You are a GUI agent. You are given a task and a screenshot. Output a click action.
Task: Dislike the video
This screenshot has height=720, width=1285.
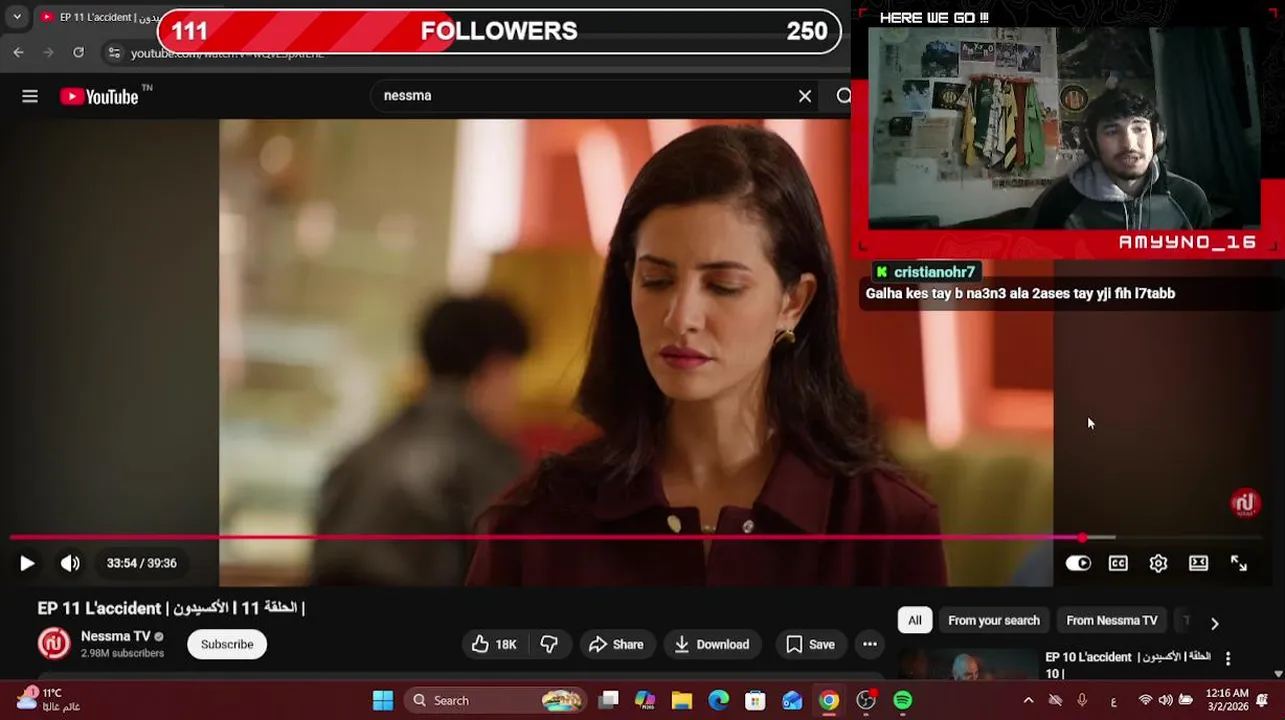[x=550, y=645]
